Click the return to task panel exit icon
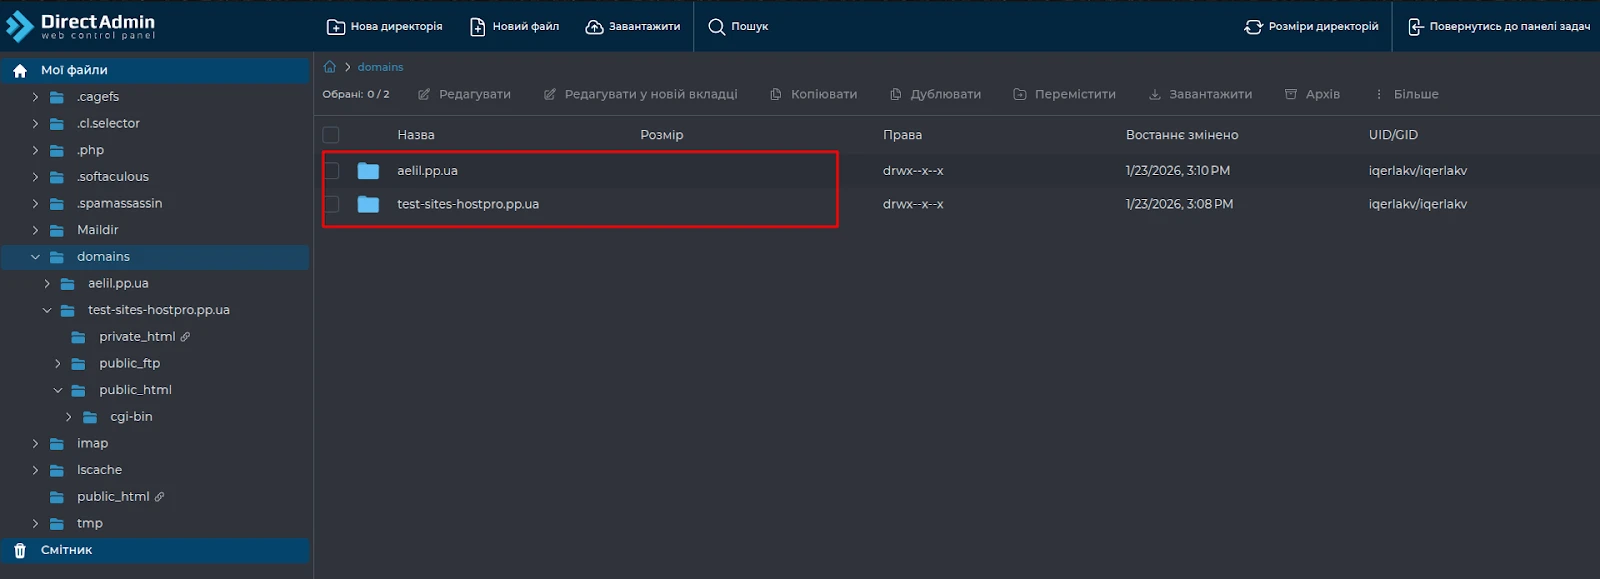Image resolution: width=1600 pixels, height=579 pixels. click(x=1416, y=27)
